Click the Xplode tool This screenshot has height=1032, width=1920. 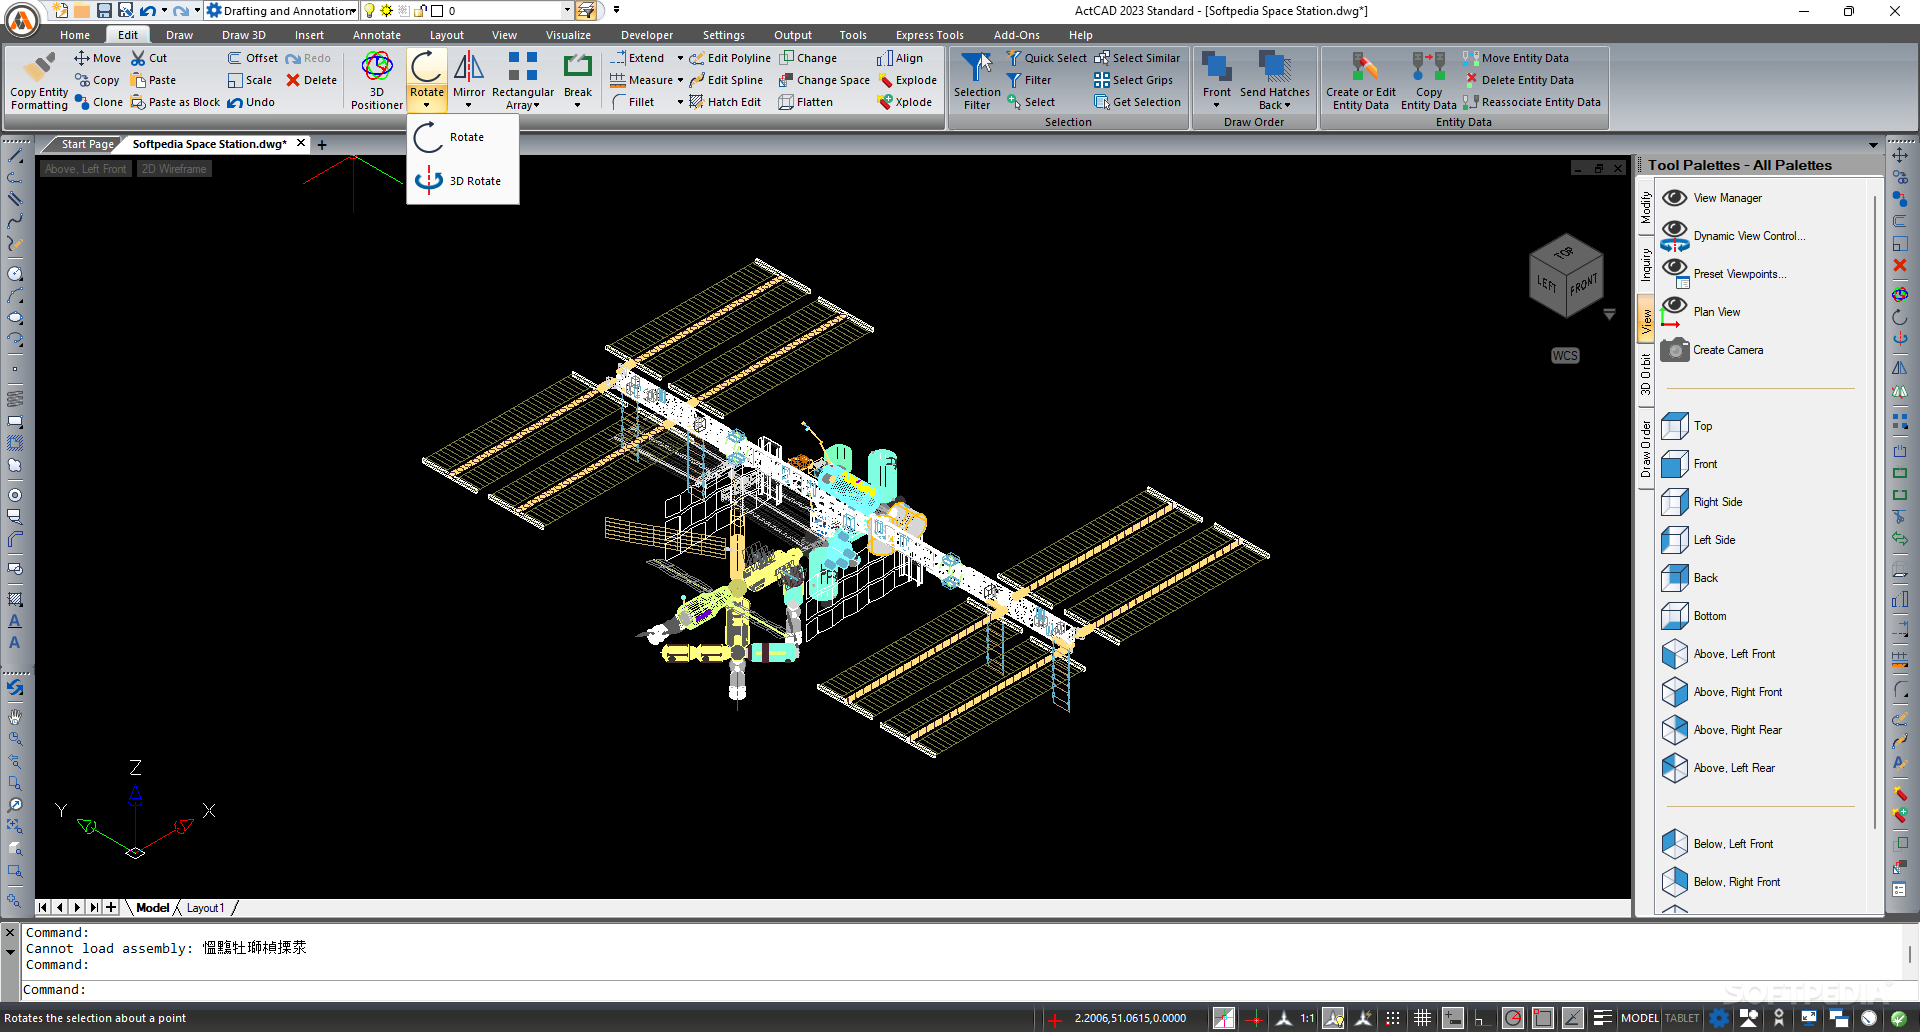click(x=905, y=102)
